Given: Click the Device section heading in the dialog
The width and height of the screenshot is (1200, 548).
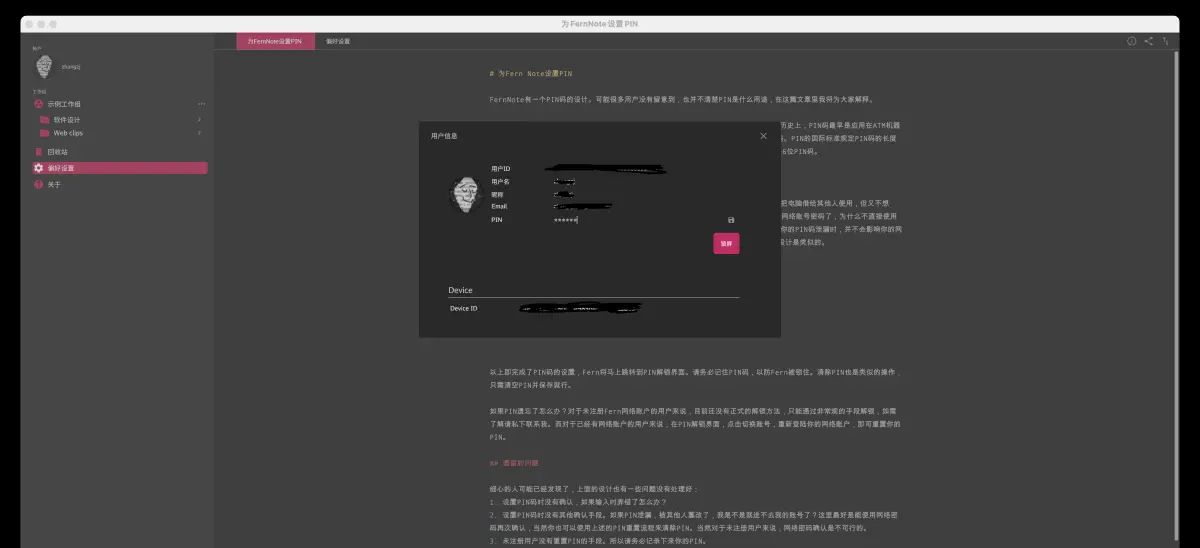Looking at the screenshot, I should pos(460,290).
